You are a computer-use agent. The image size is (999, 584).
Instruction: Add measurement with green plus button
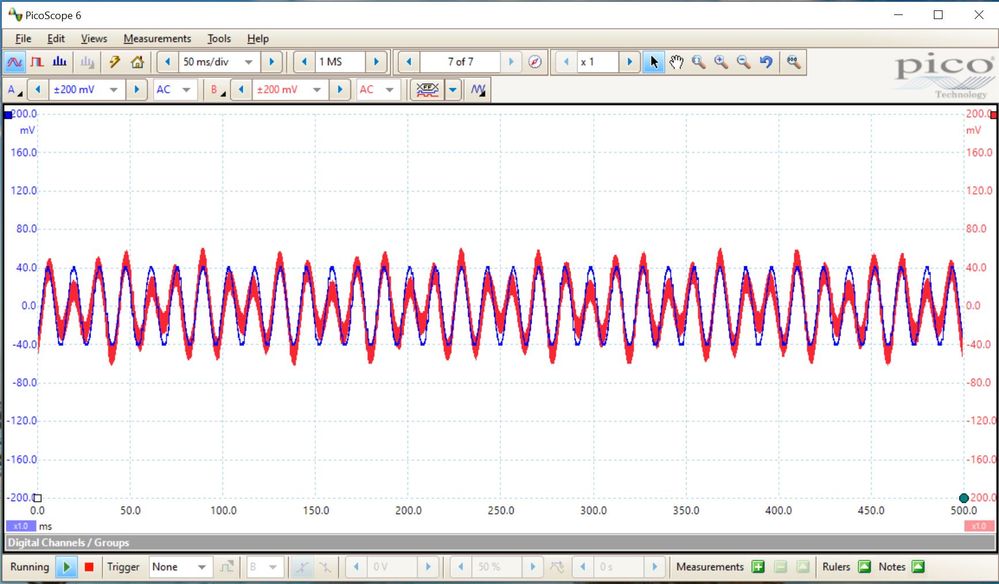point(758,567)
